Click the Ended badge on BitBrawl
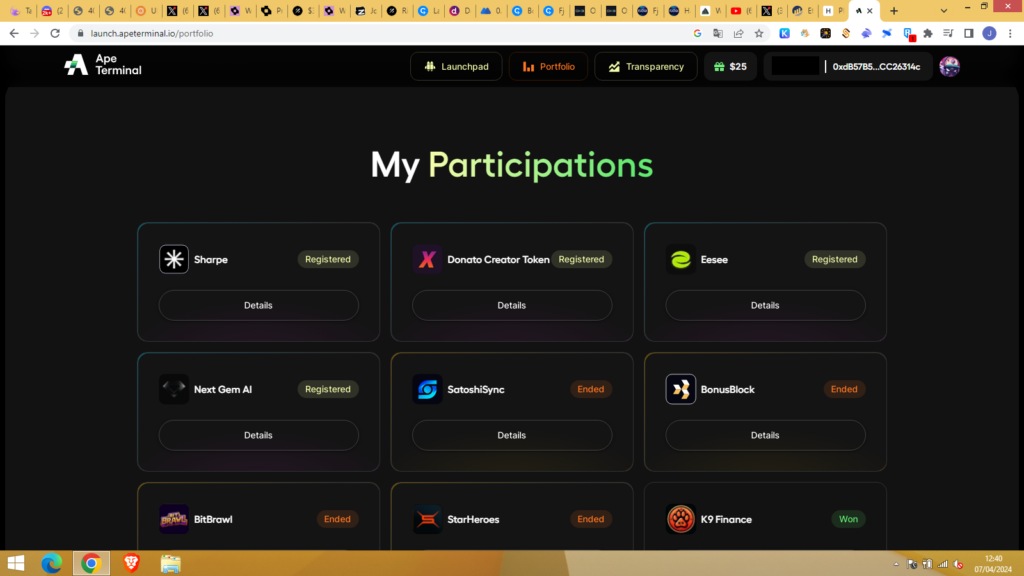The width and height of the screenshot is (1024, 576). 337,519
